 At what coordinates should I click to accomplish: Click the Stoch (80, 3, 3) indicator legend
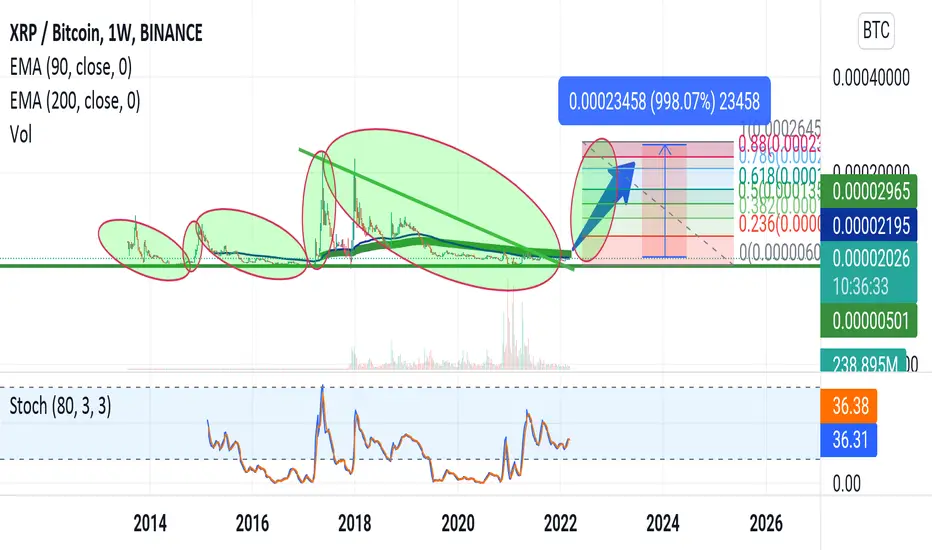click(x=60, y=406)
